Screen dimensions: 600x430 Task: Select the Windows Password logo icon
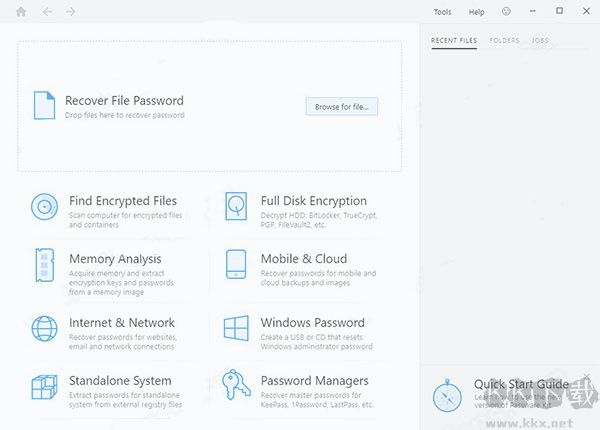click(x=236, y=329)
